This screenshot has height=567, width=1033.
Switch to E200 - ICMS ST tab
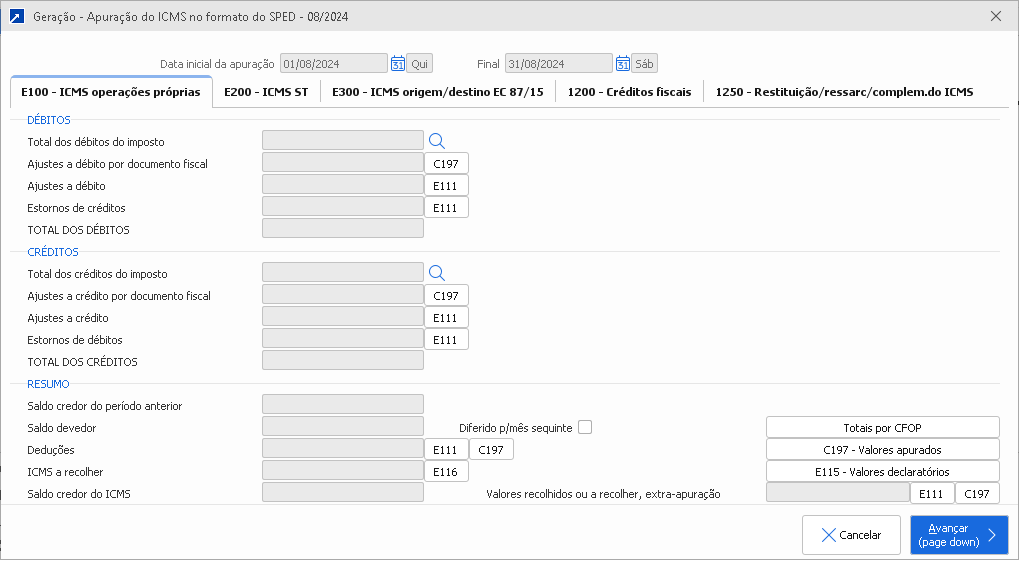(x=266, y=92)
